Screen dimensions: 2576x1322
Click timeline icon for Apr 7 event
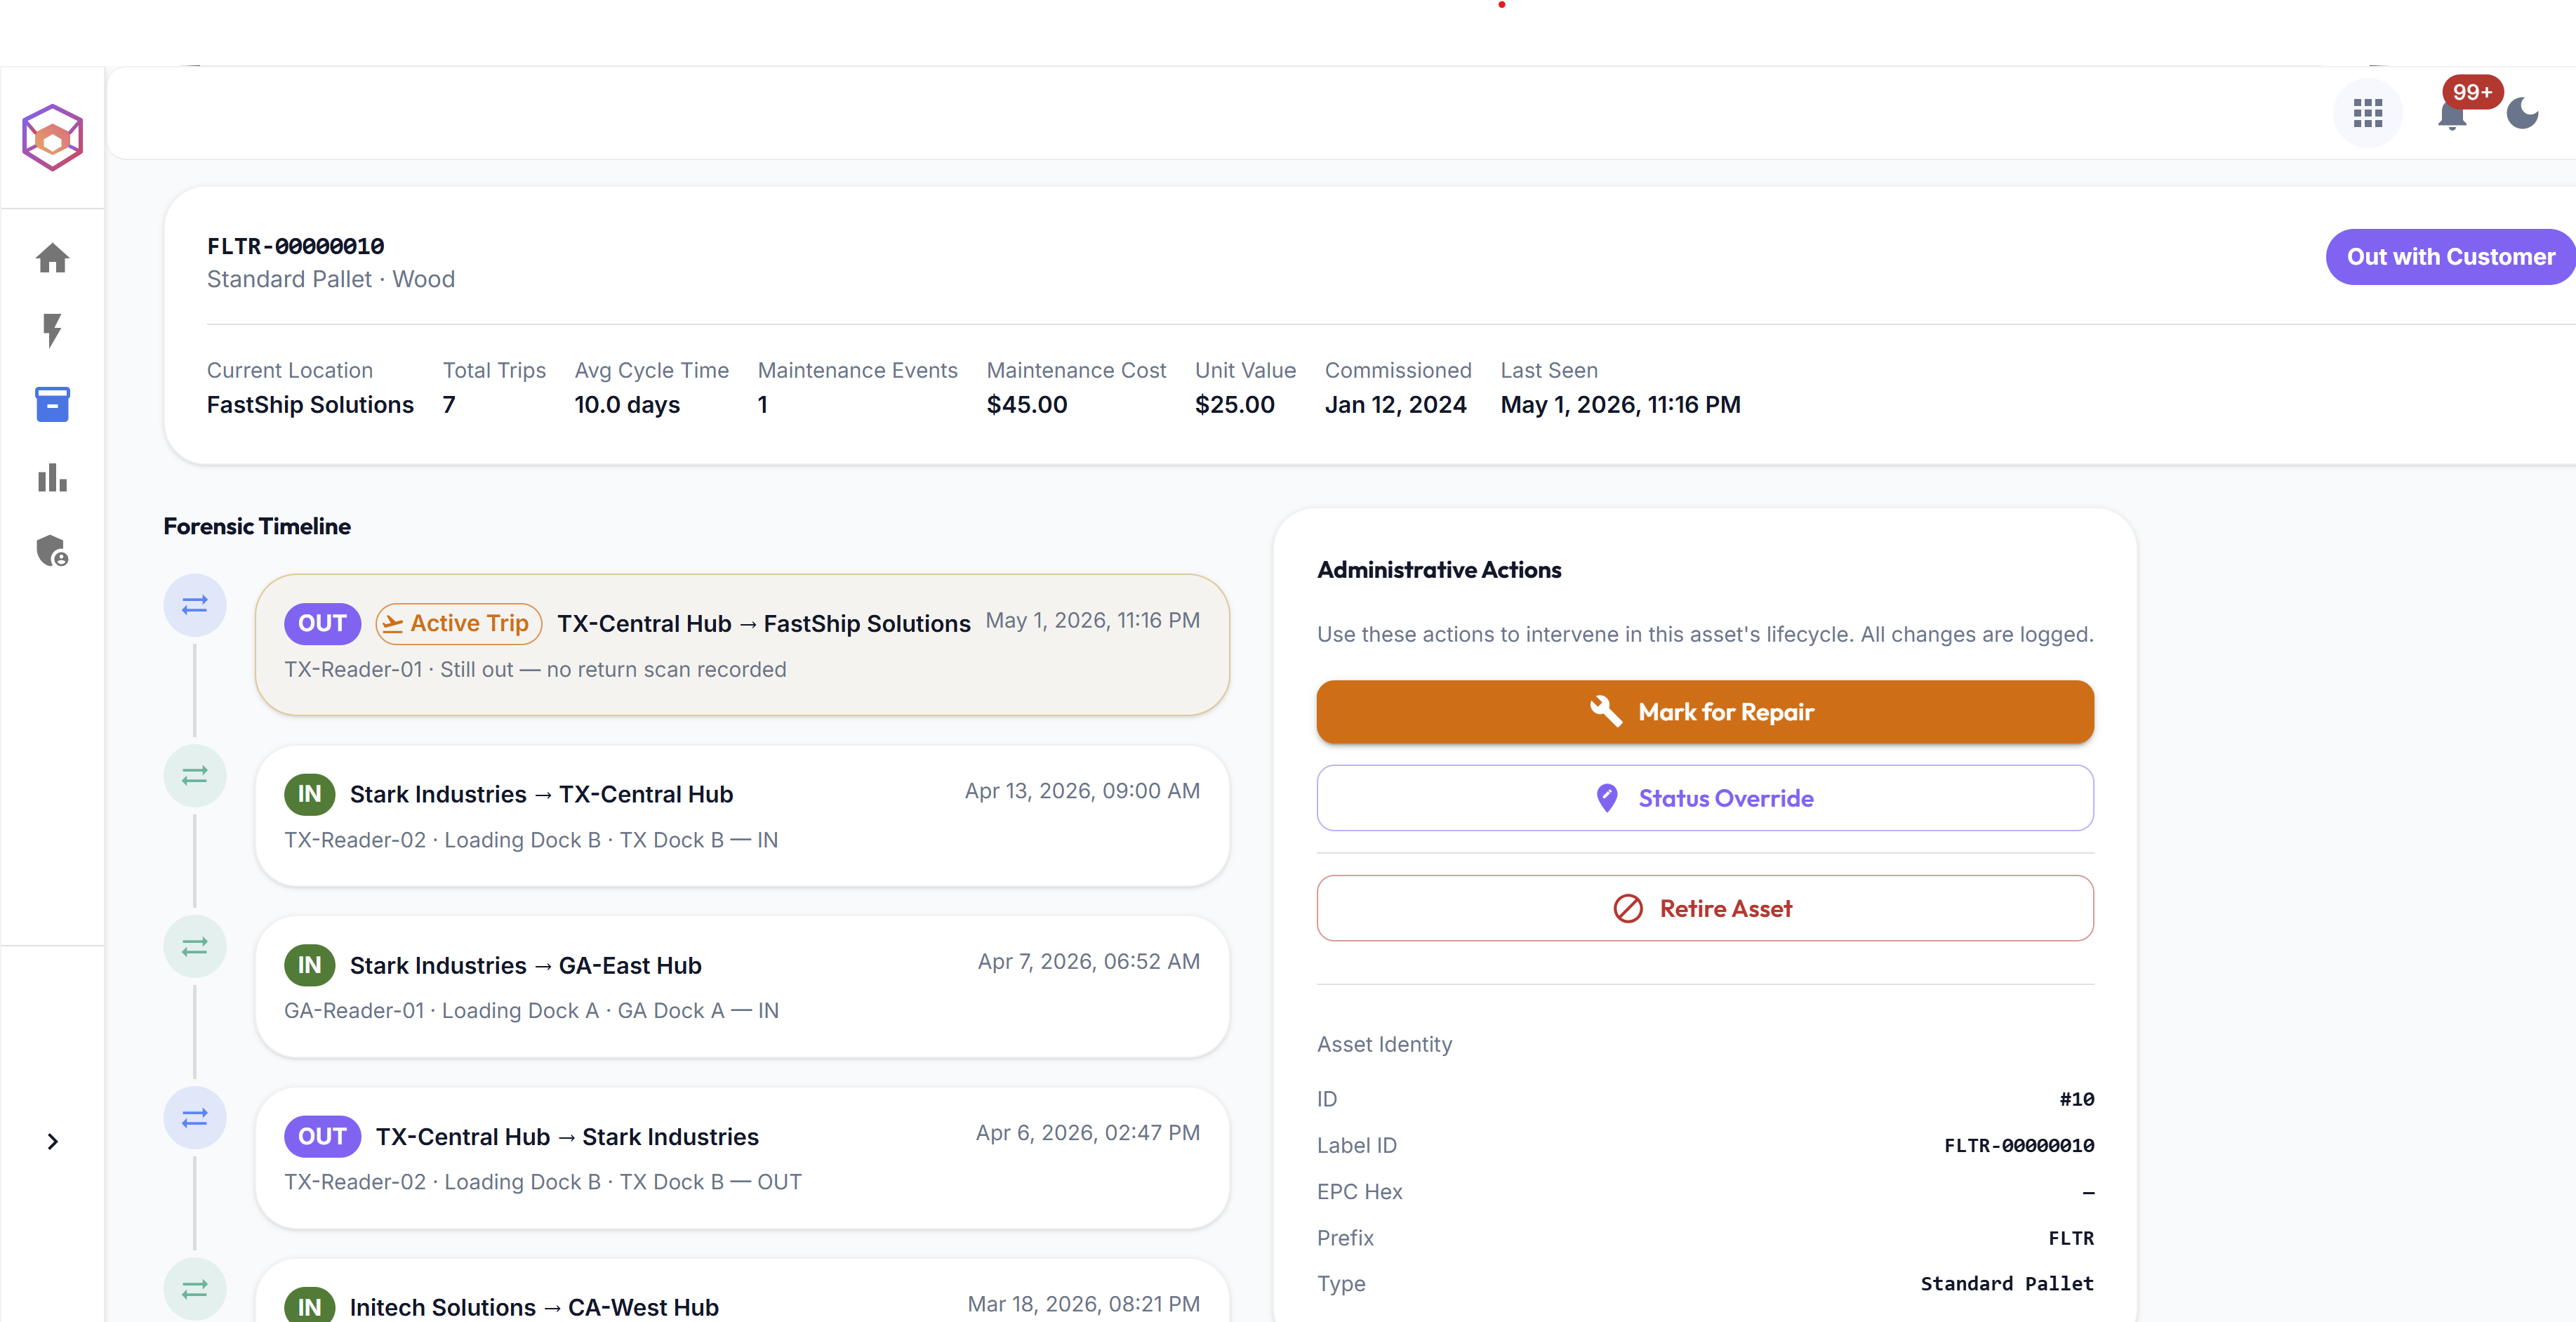(195, 946)
